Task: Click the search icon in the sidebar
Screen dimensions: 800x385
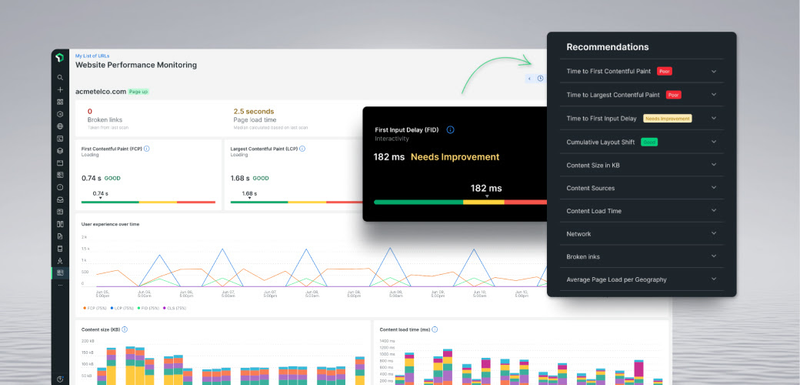Action: tap(60, 78)
